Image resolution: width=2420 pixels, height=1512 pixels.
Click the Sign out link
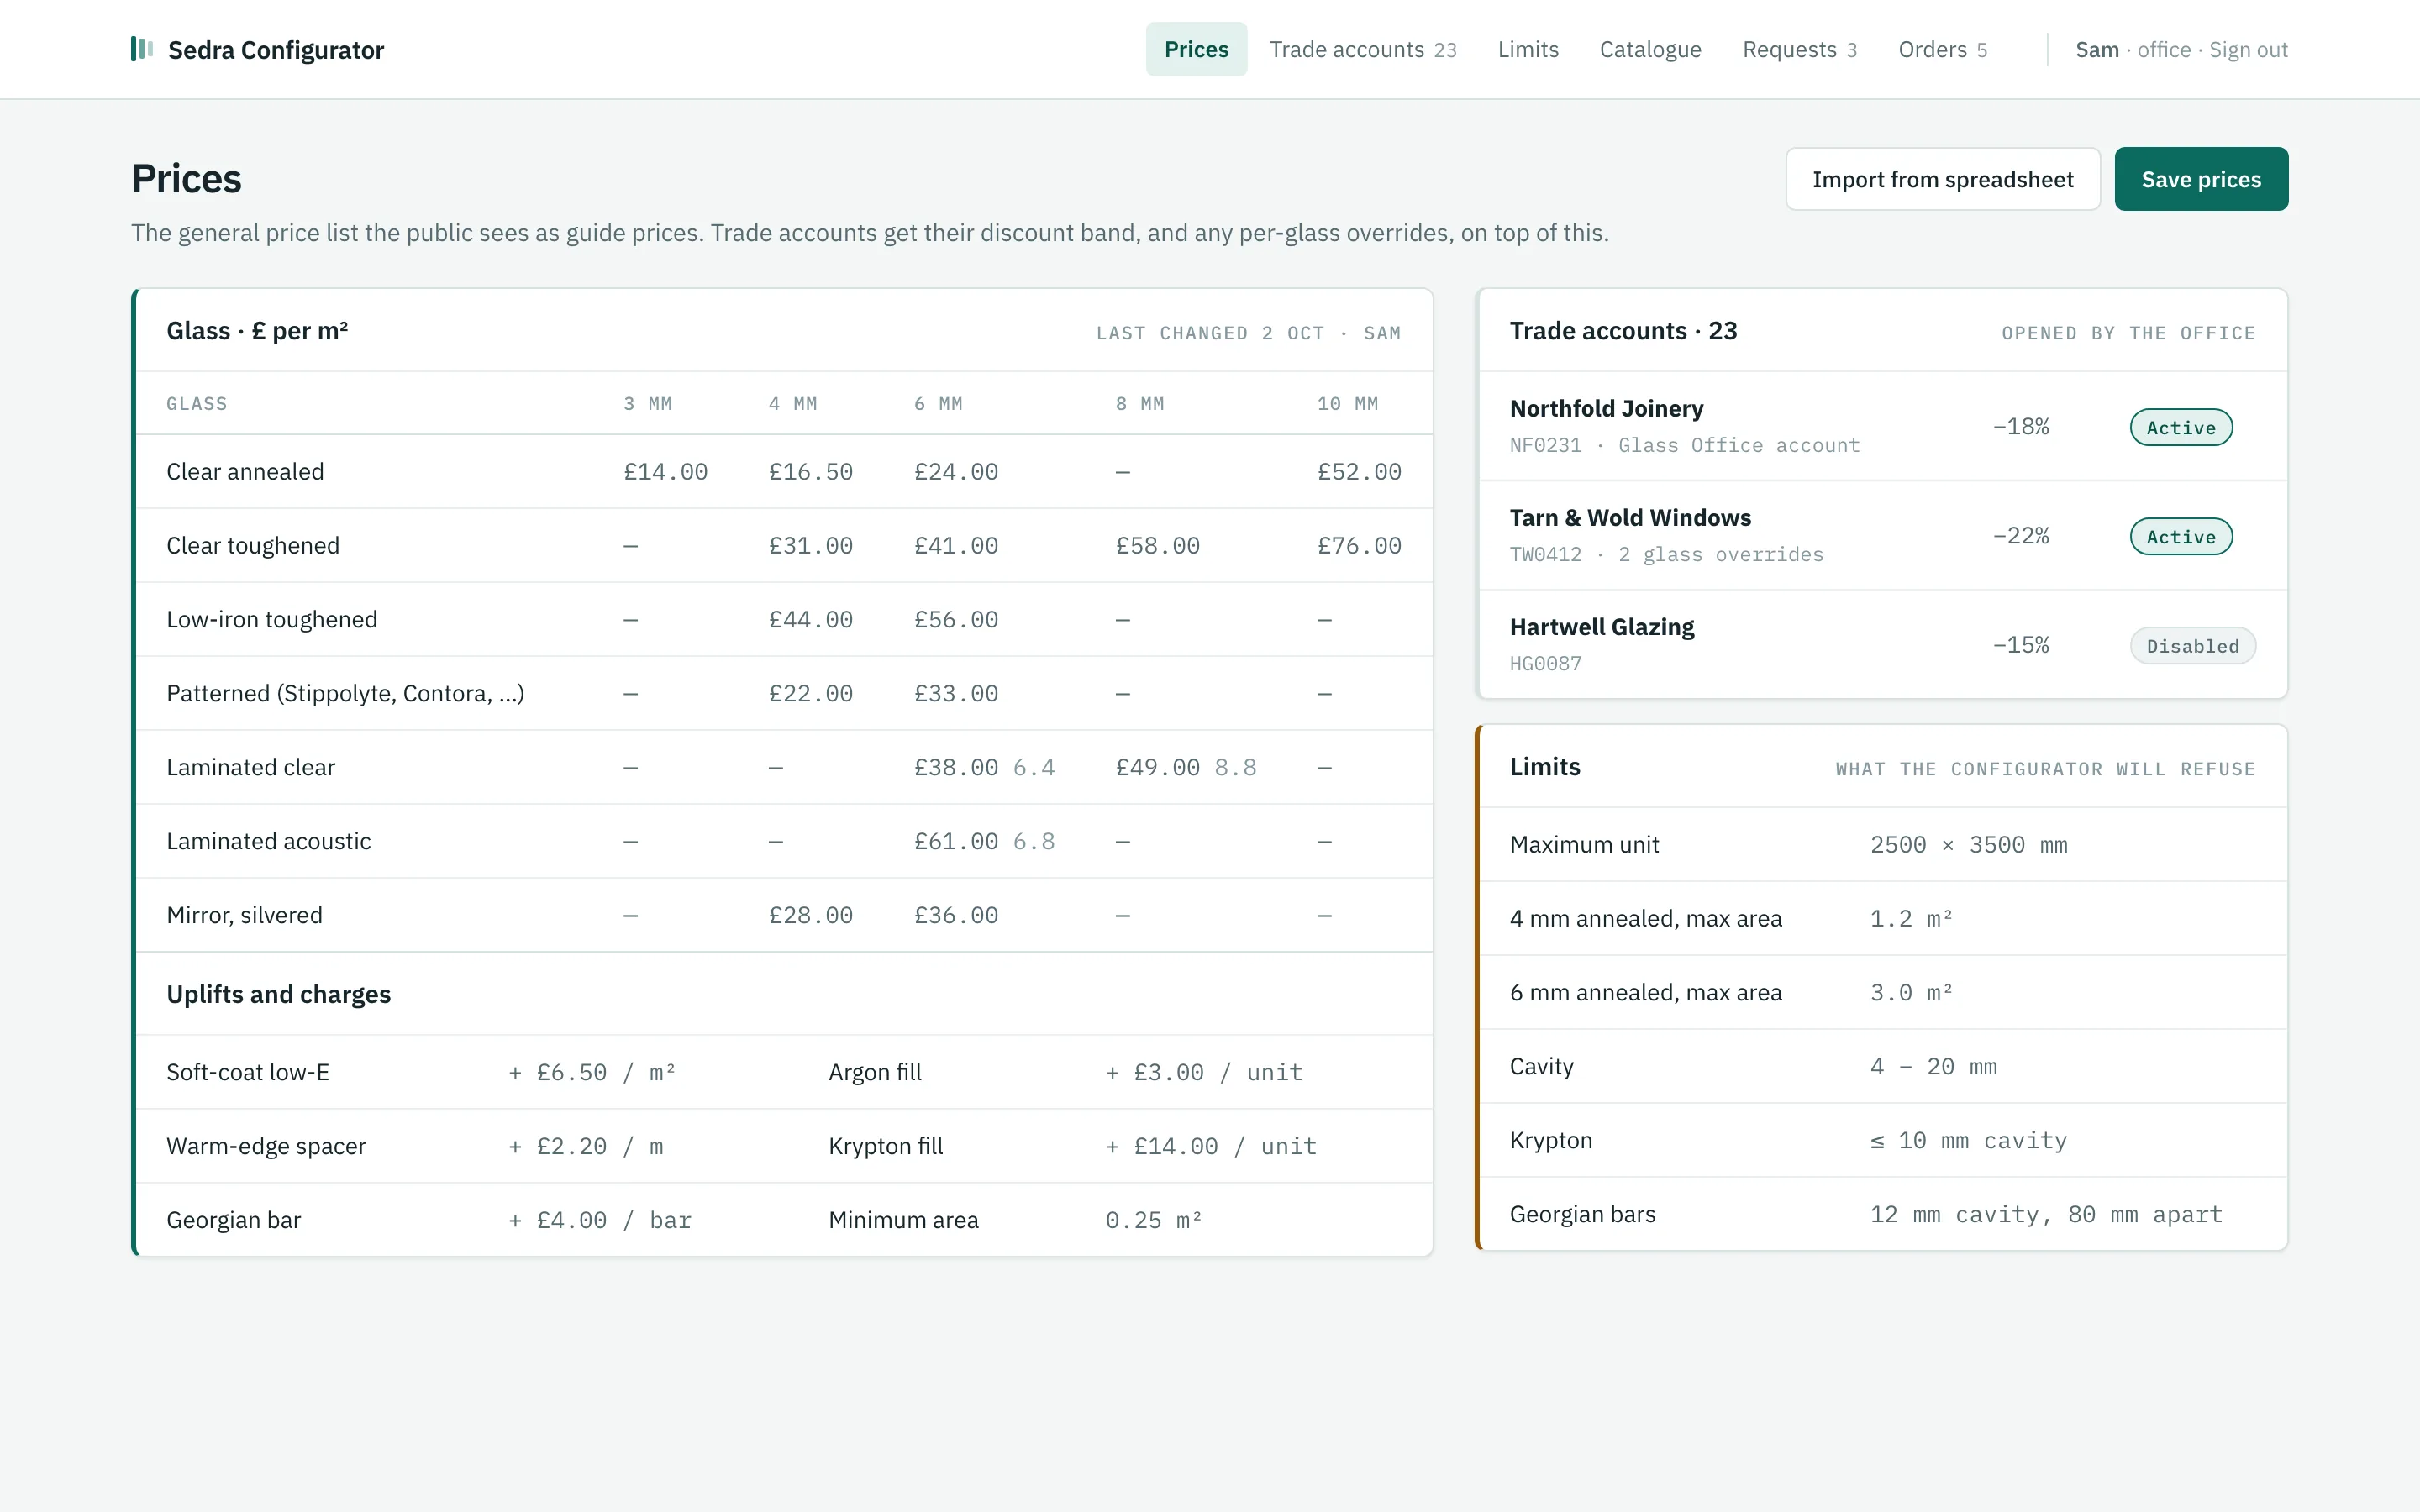(2248, 50)
